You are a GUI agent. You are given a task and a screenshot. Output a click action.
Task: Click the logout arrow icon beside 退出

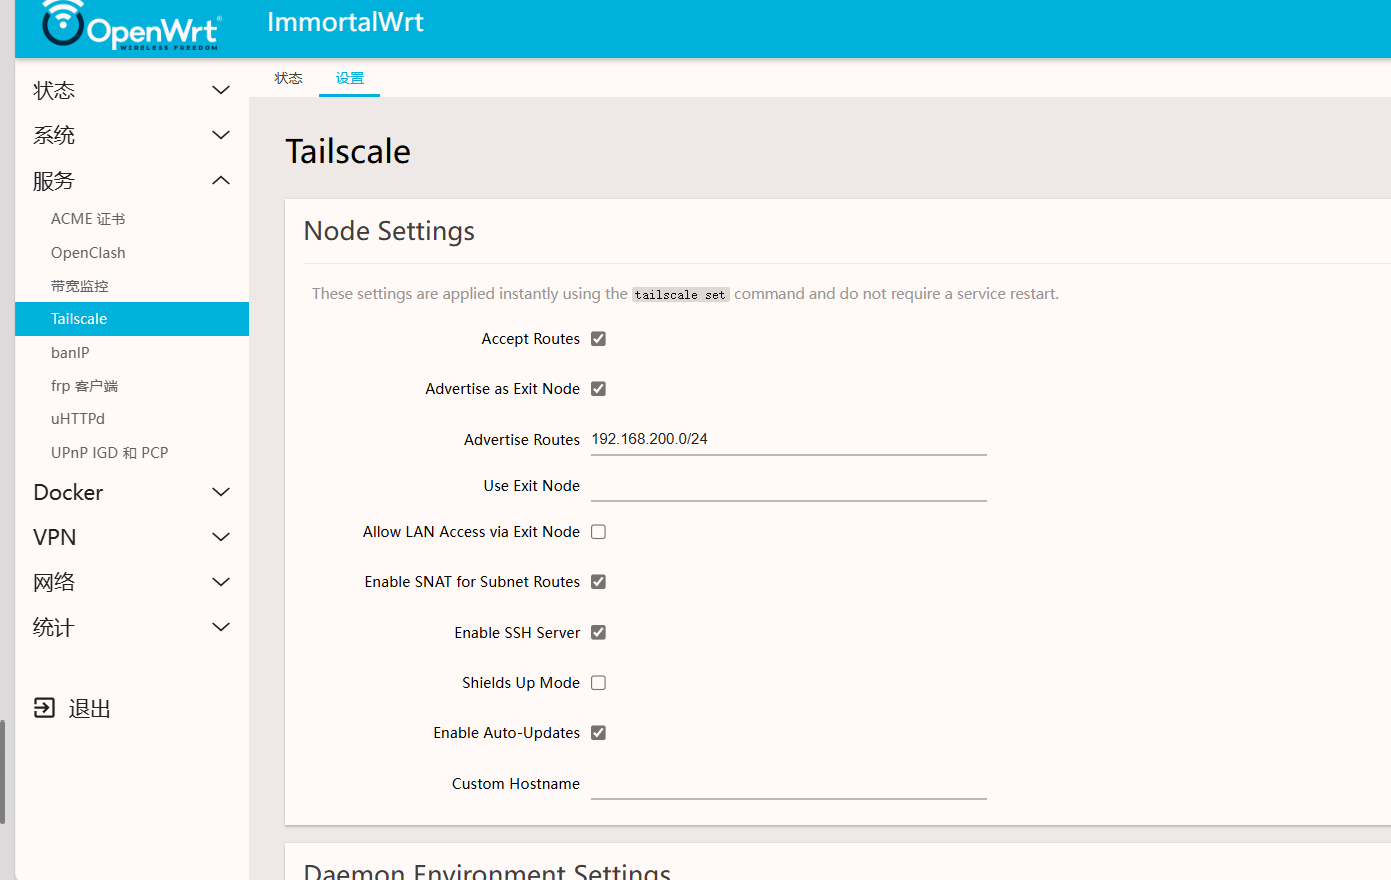click(x=44, y=708)
